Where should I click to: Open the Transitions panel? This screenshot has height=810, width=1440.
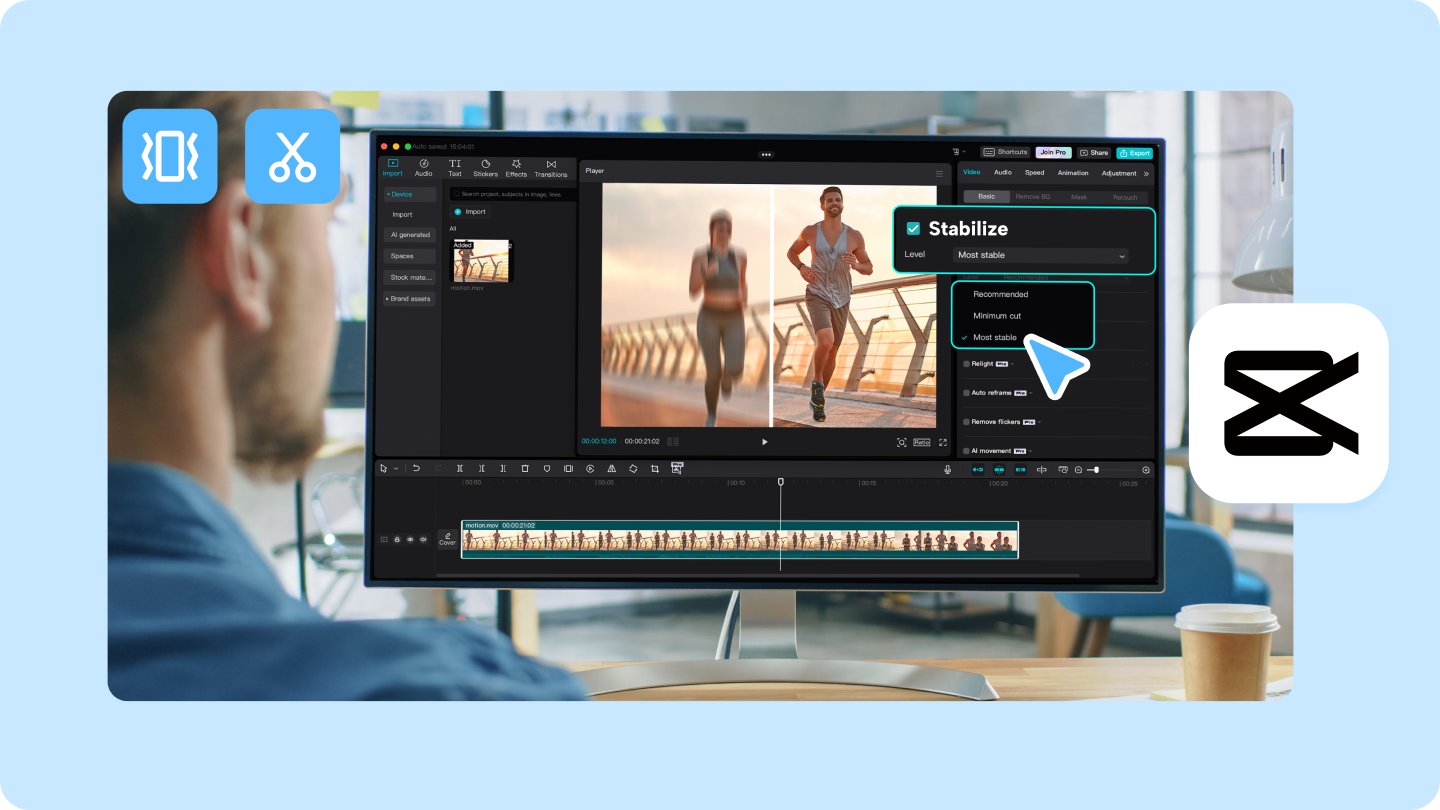point(551,167)
